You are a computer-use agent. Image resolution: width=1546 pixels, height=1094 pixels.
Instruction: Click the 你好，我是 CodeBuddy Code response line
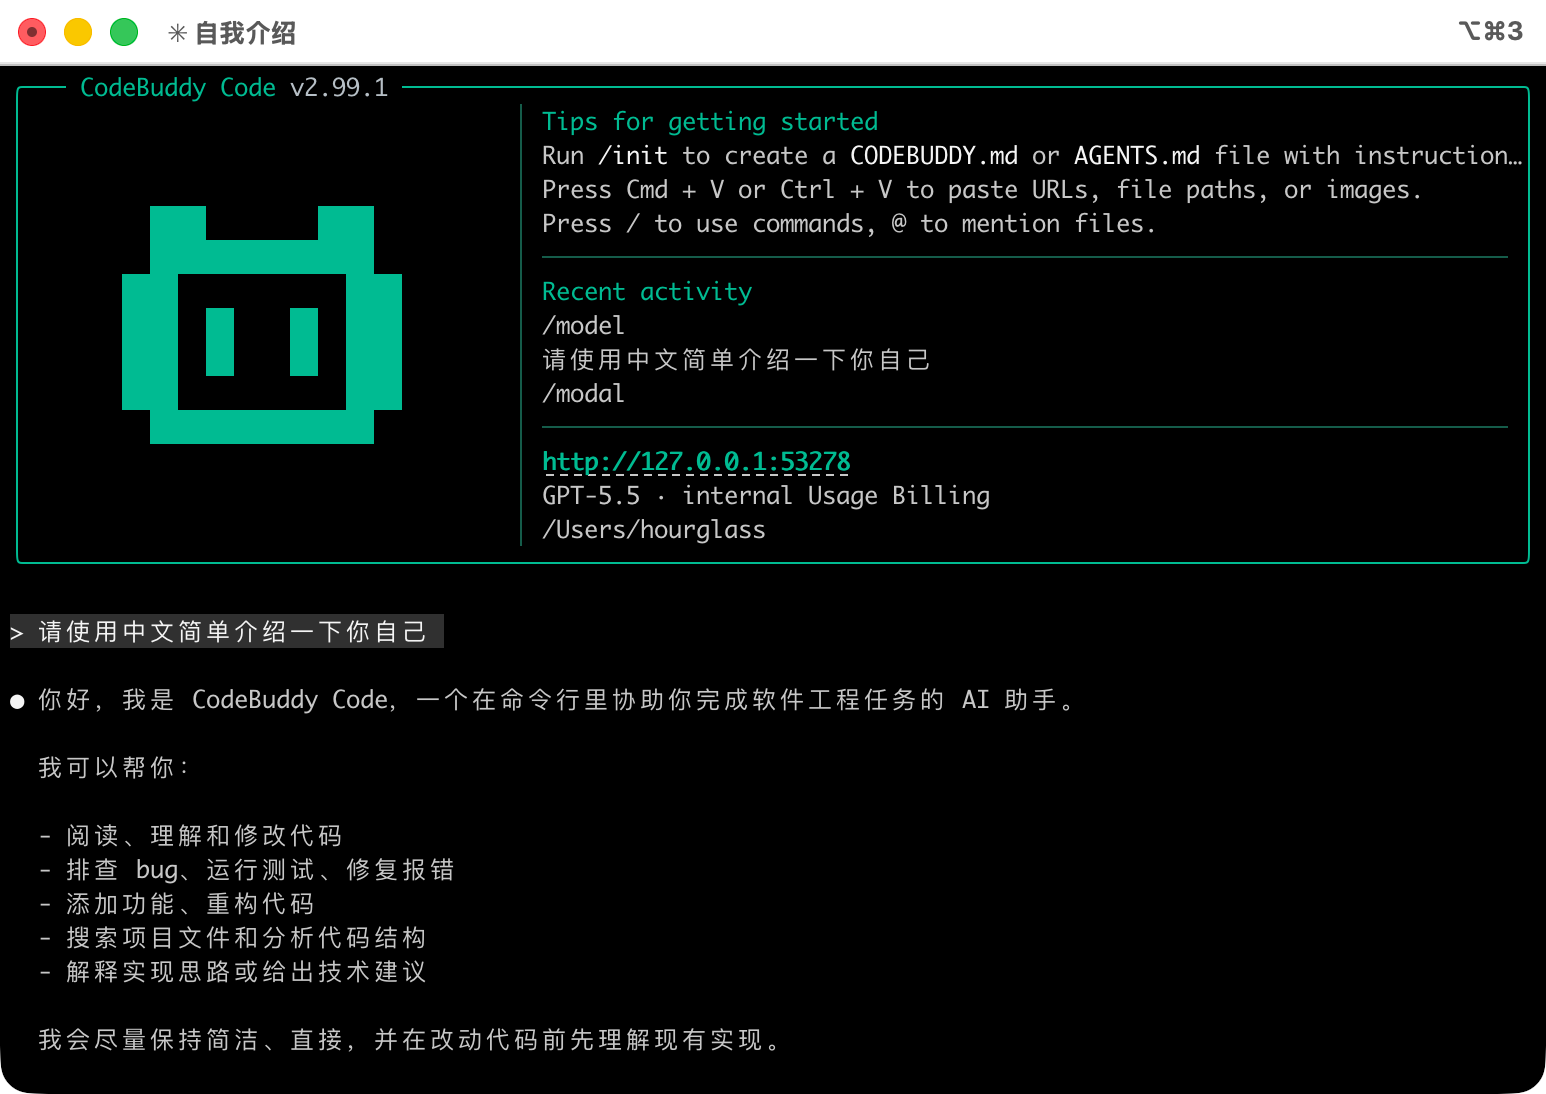click(558, 700)
